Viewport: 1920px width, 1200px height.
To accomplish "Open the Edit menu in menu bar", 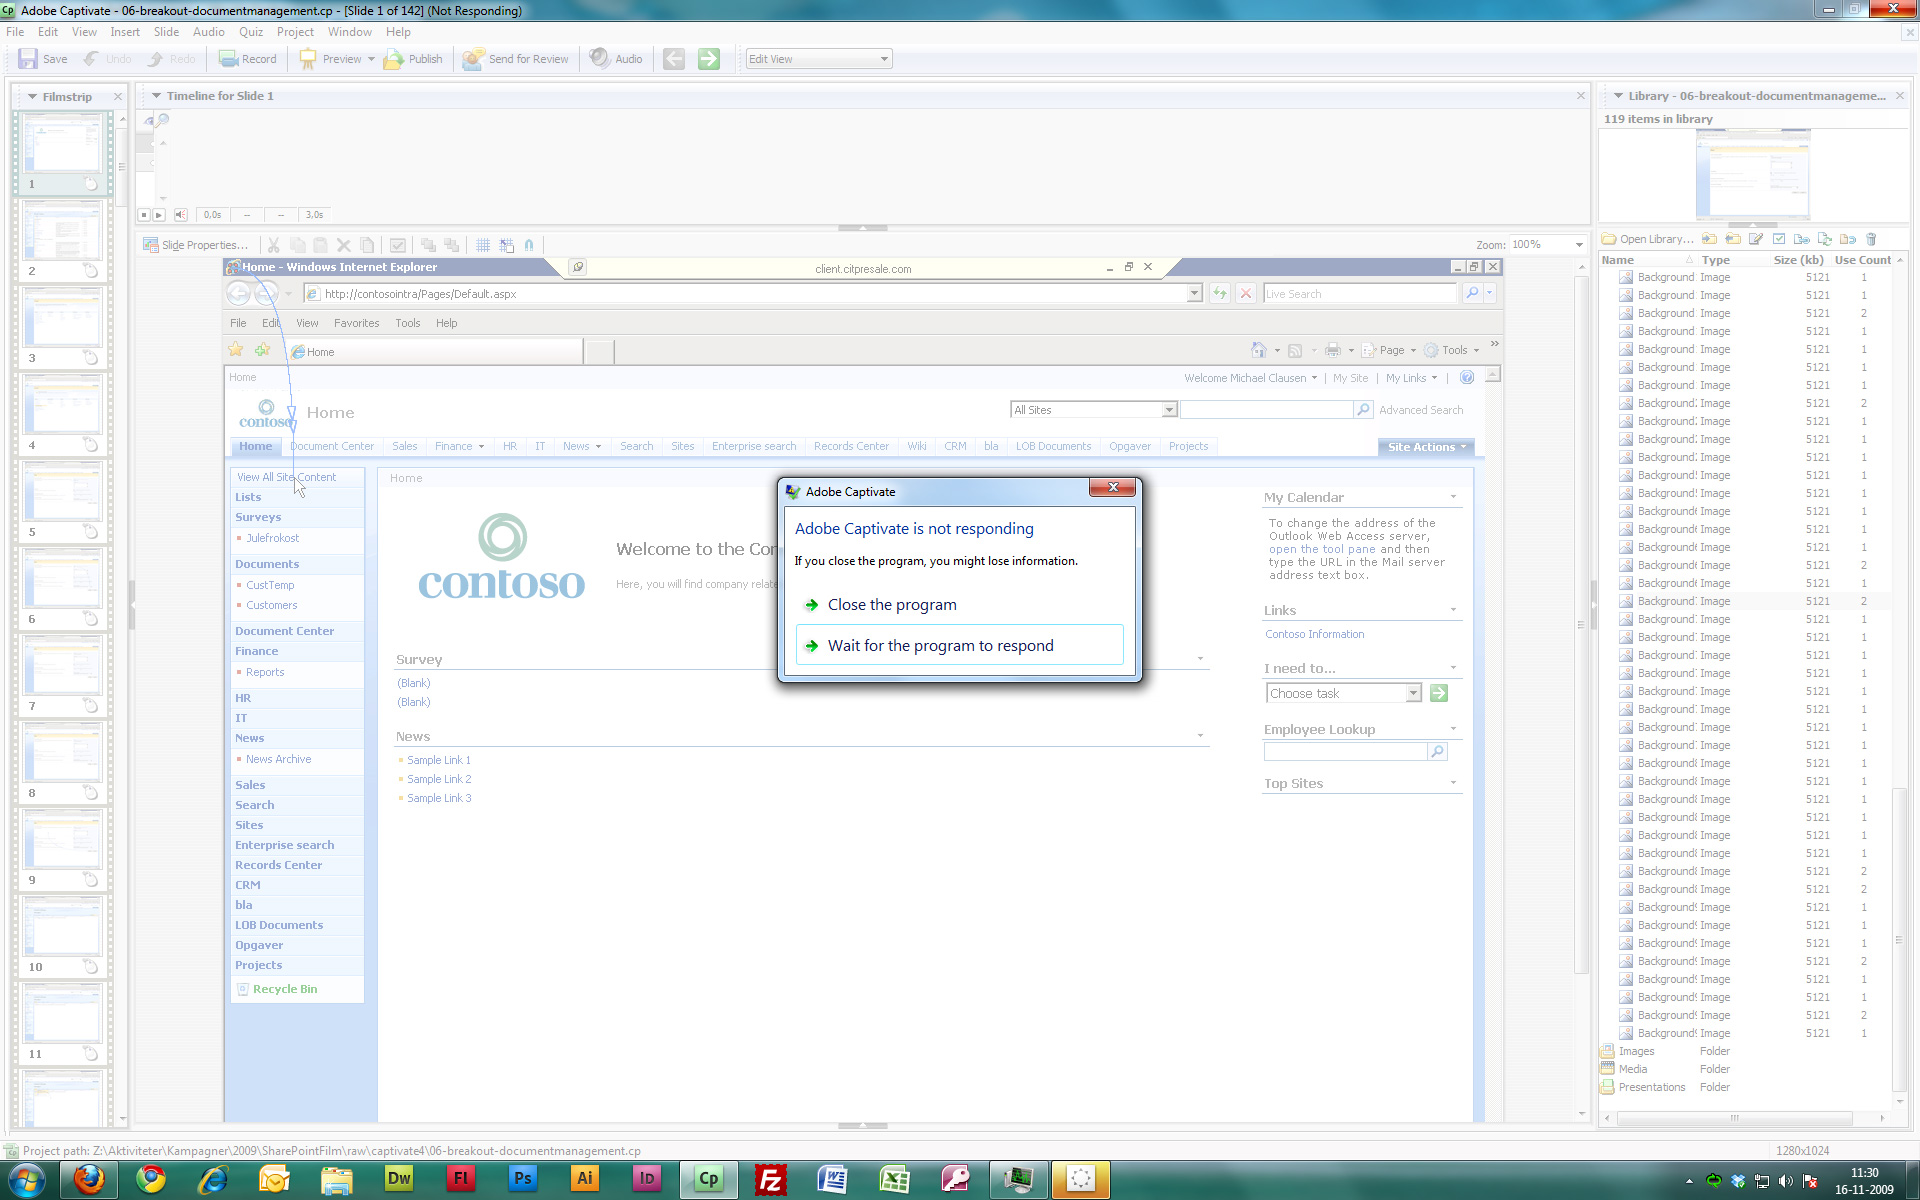I will [x=48, y=32].
